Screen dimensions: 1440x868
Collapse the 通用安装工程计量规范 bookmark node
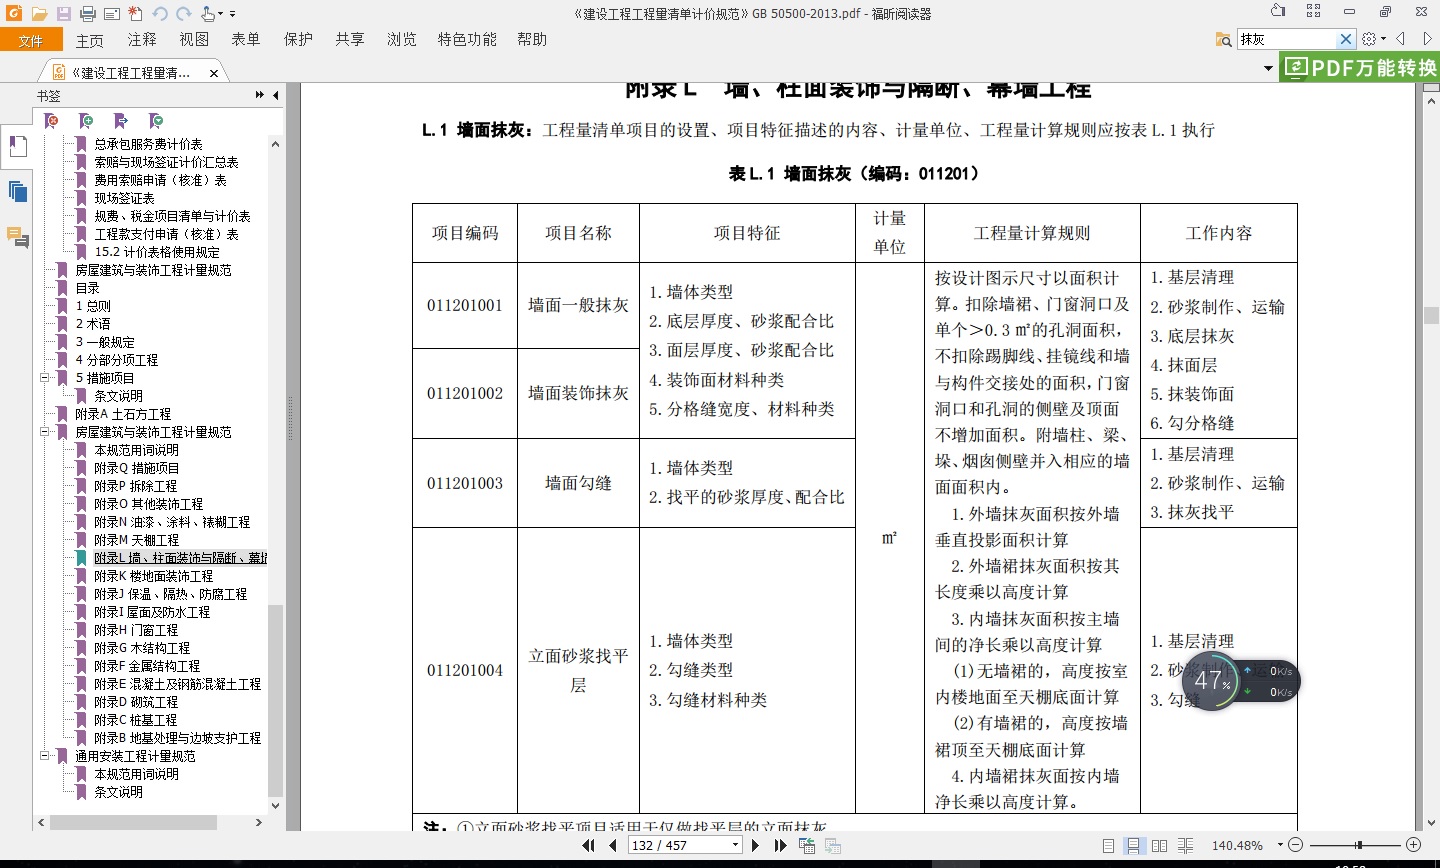[45, 756]
